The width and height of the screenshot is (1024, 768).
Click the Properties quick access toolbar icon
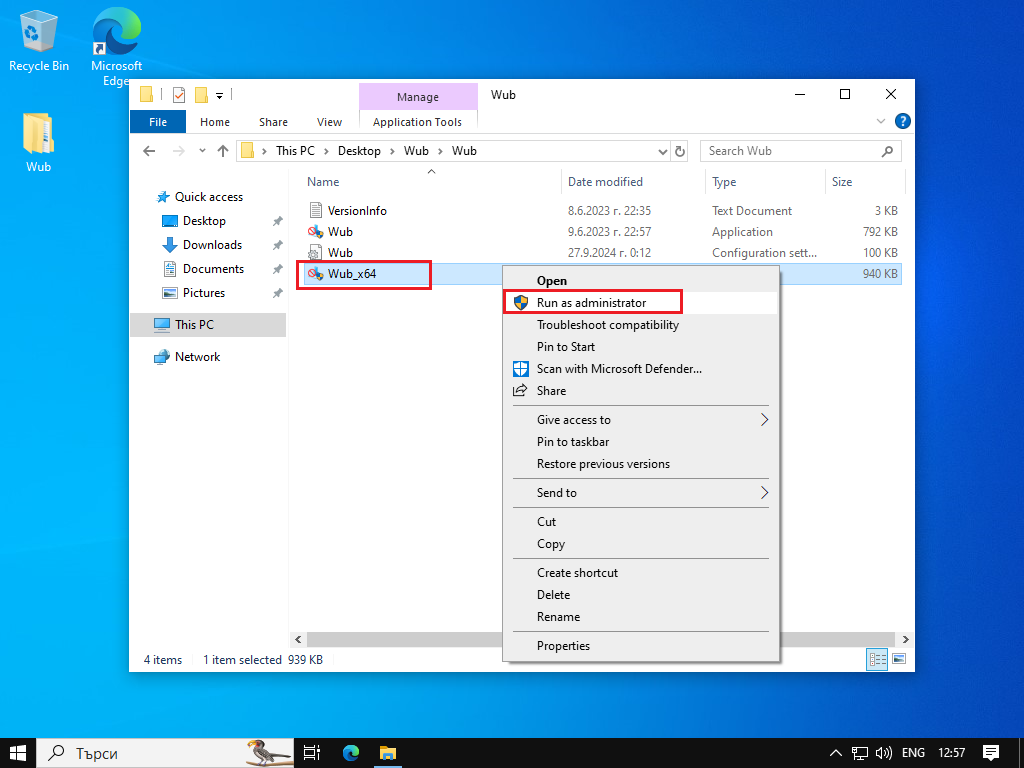179,95
